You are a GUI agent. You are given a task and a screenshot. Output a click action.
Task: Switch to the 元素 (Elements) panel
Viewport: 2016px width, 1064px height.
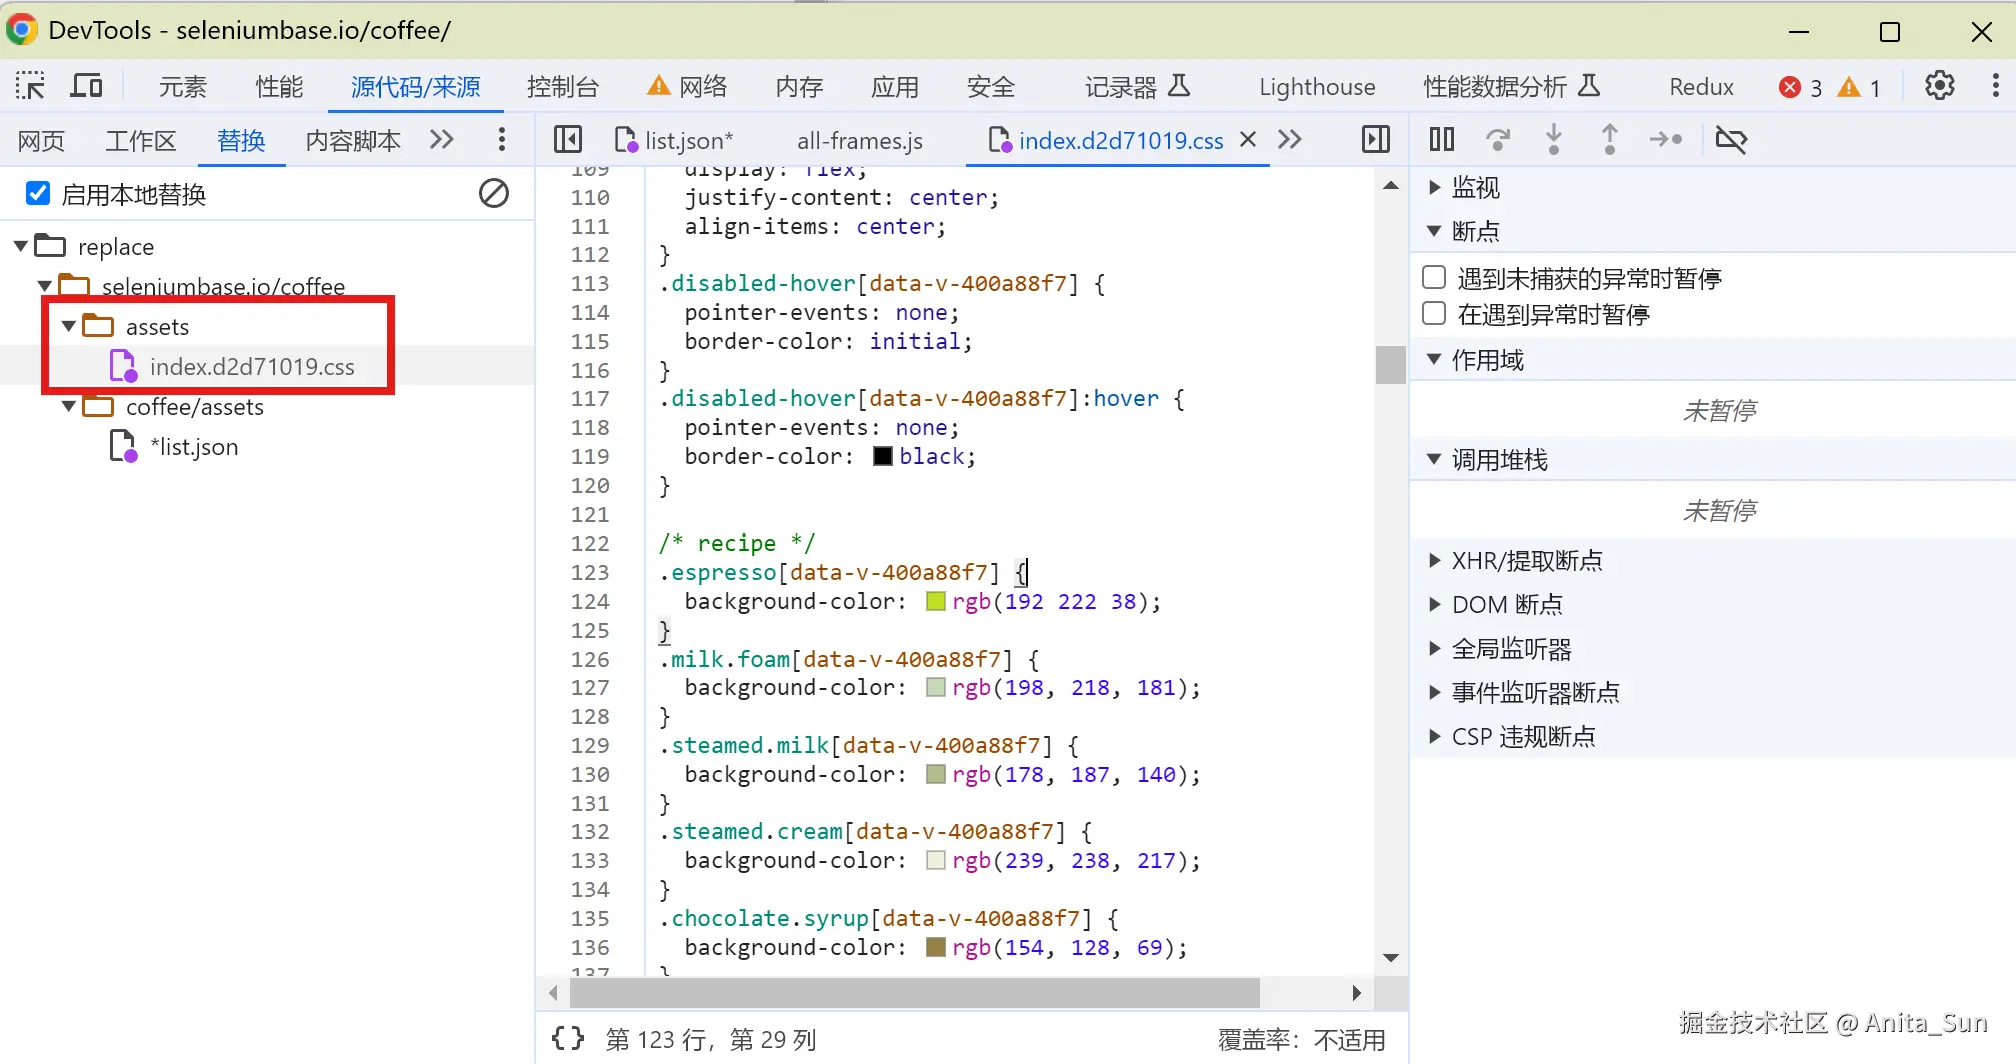click(183, 87)
